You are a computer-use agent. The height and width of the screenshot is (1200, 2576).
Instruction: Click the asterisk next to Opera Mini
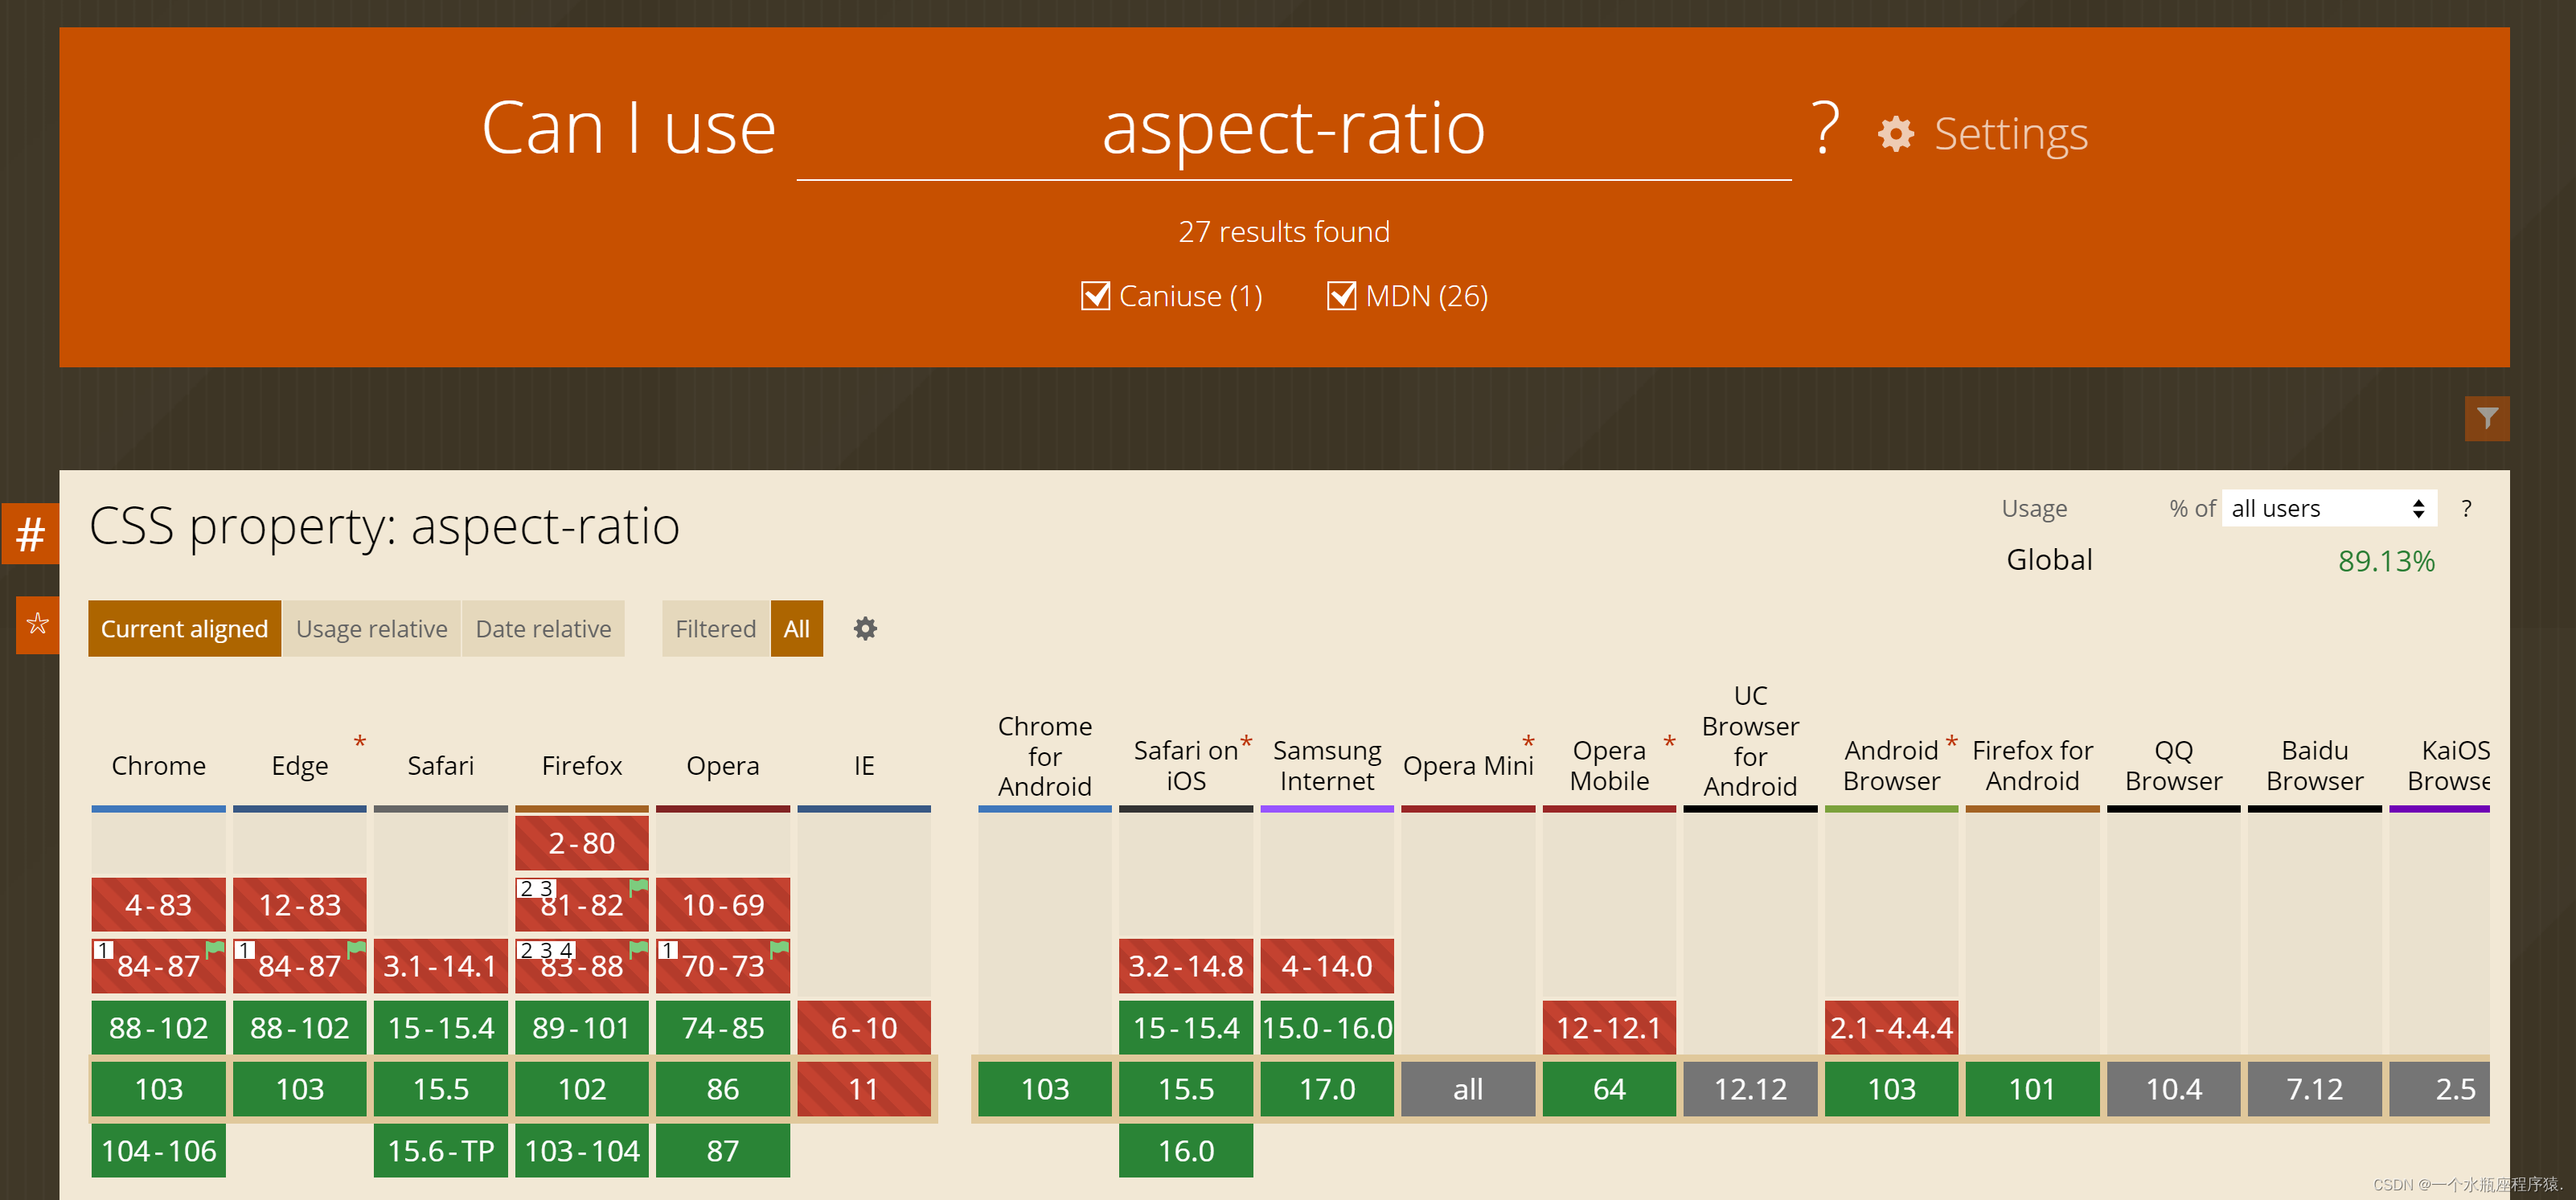click(1528, 742)
